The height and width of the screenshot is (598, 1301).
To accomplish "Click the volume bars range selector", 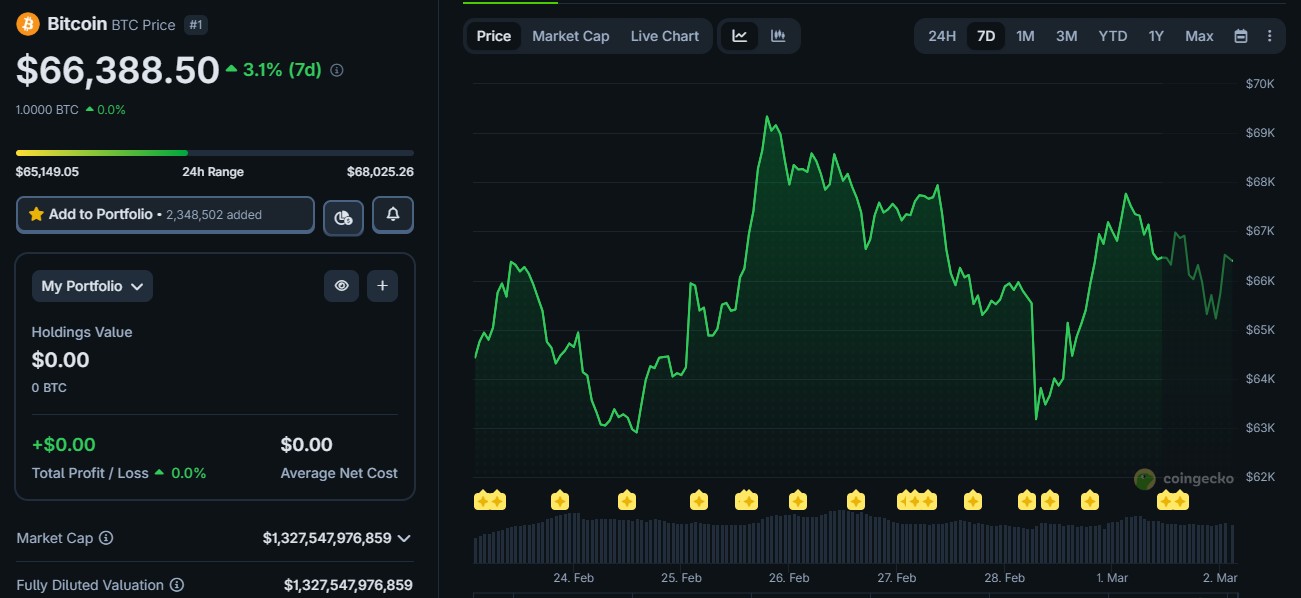I will pos(855,538).
